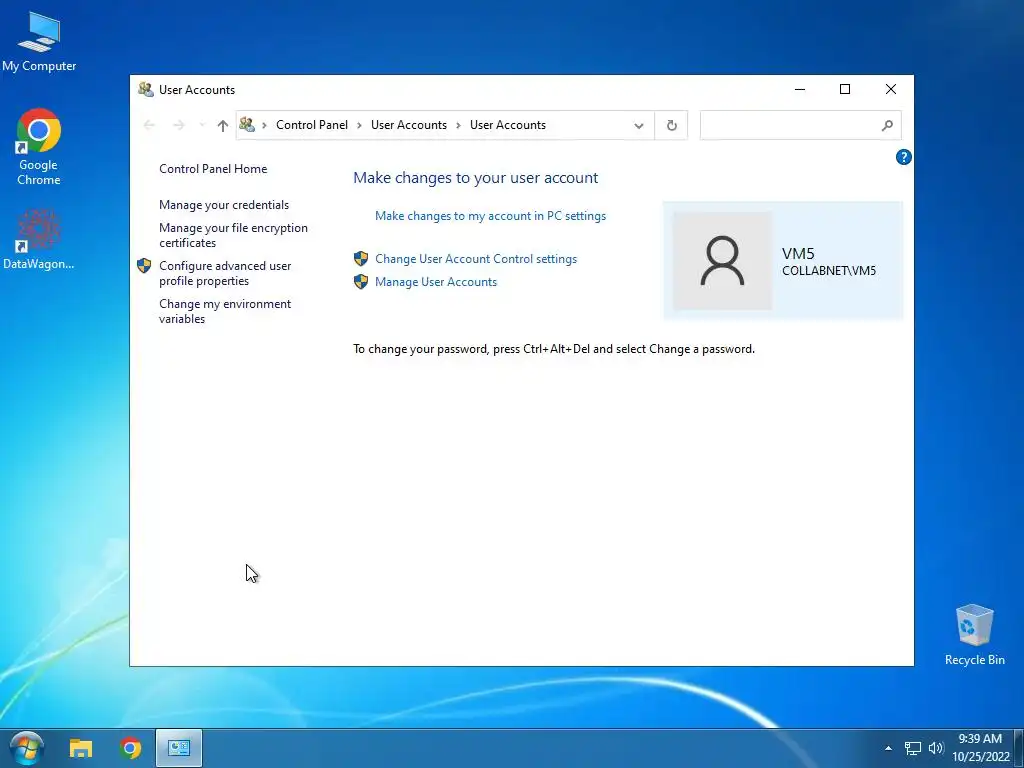
Task: Minimize the User Accounts window
Action: point(799,89)
